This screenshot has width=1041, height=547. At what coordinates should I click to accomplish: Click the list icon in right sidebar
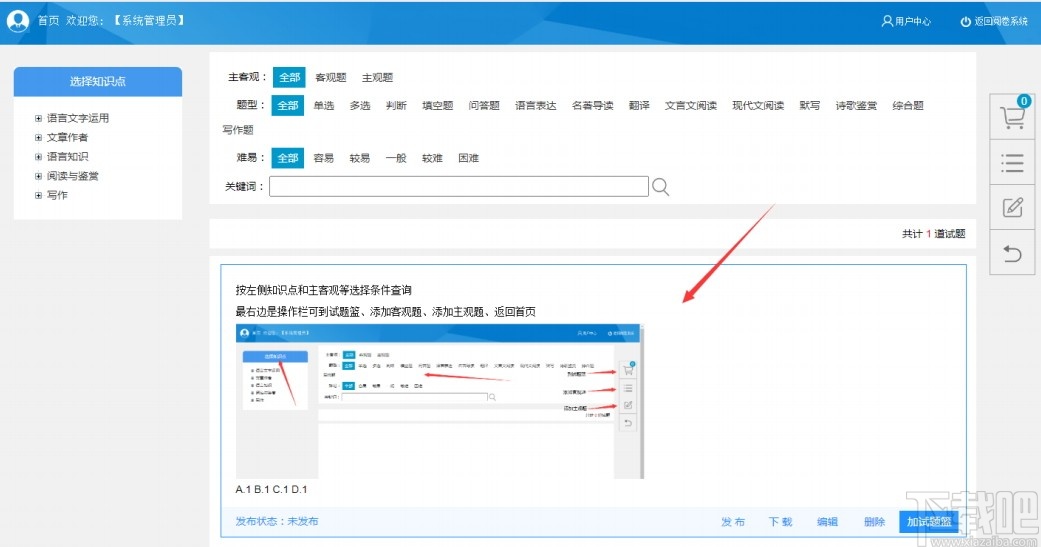pyautogui.click(x=1012, y=163)
